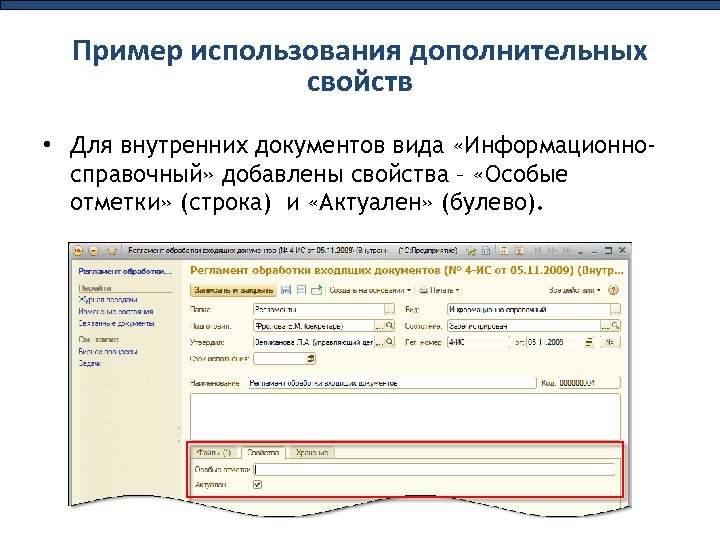Open favorites star icon in title bar
Viewport: 720px width, 540px height.
(x=112, y=251)
